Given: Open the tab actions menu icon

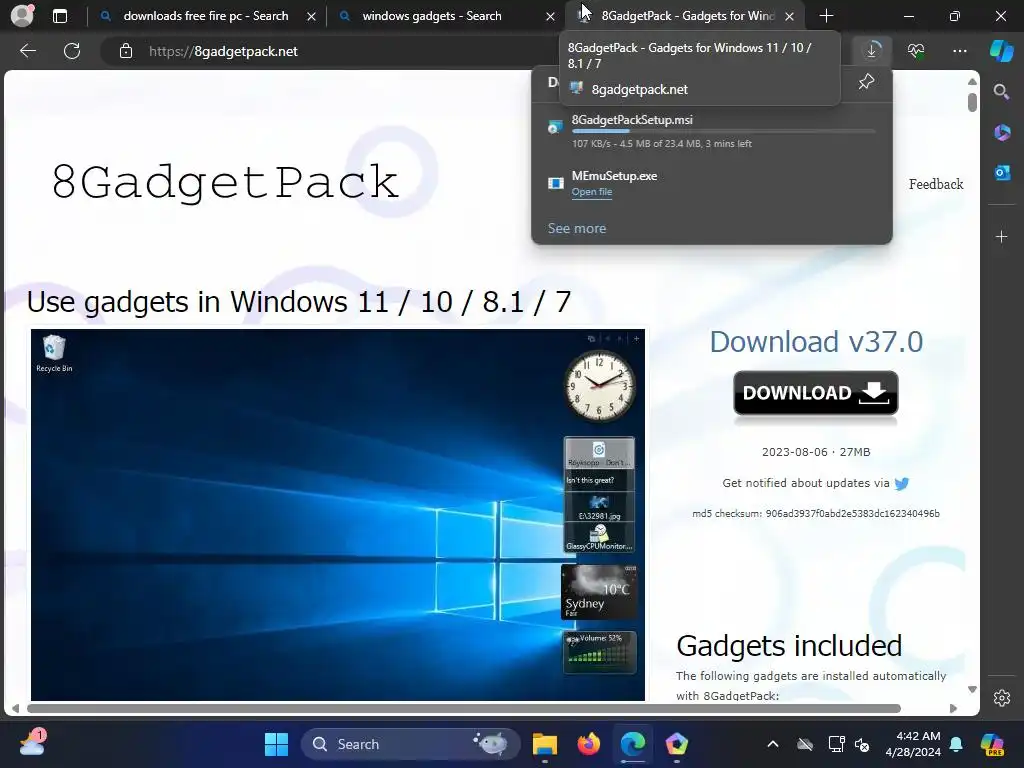Looking at the screenshot, I should pyautogui.click(x=60, y=16).
